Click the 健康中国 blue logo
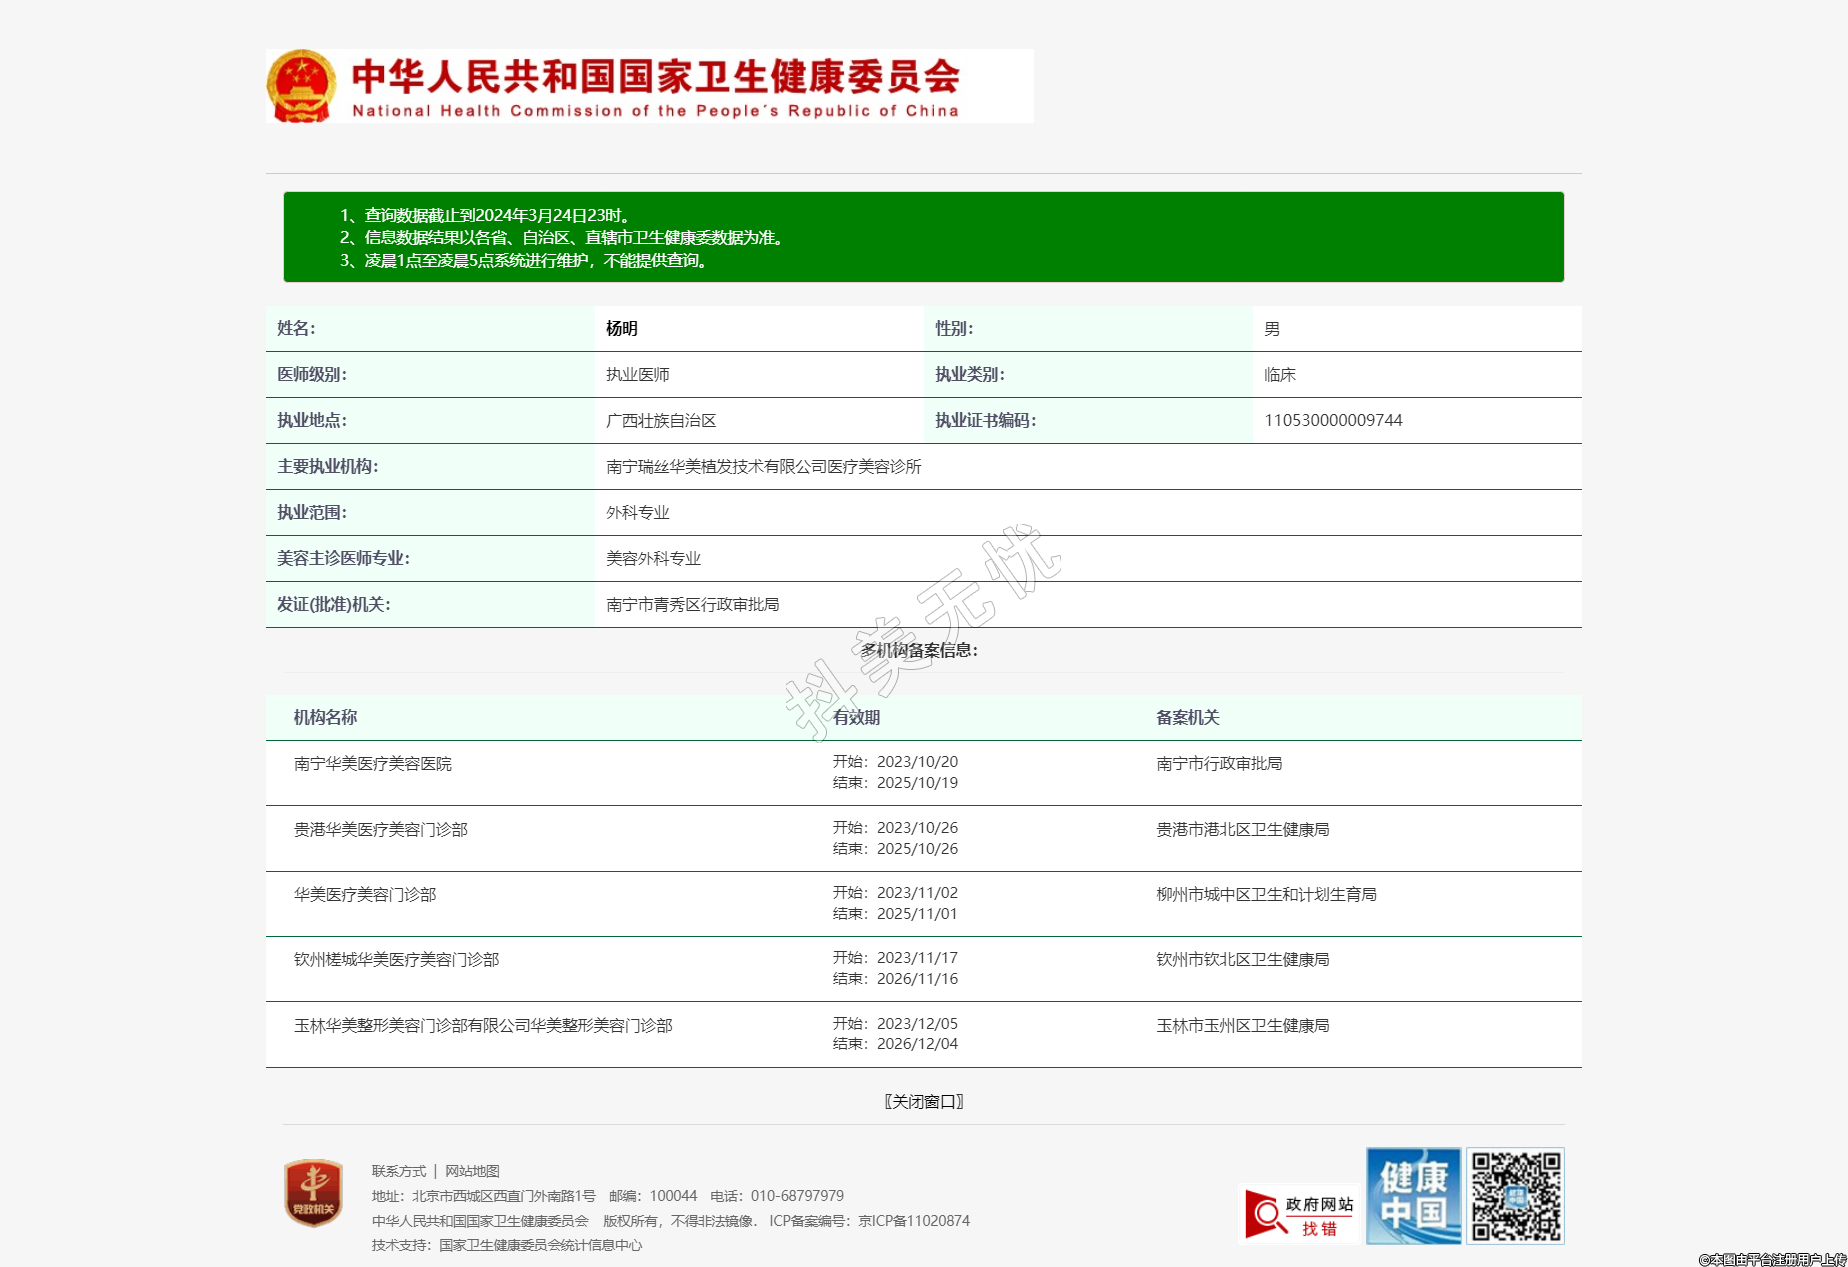The width and height of the screenshot is (1848, 1267). coord(1413,1196)
